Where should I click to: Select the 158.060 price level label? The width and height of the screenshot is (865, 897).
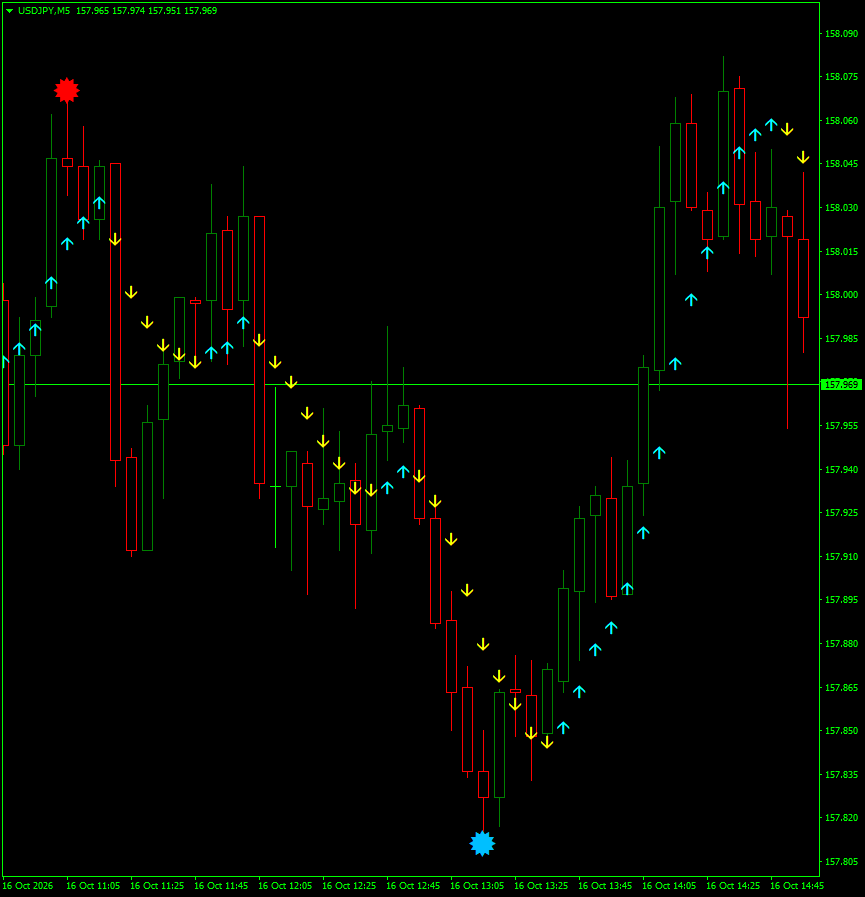point(841,121)
